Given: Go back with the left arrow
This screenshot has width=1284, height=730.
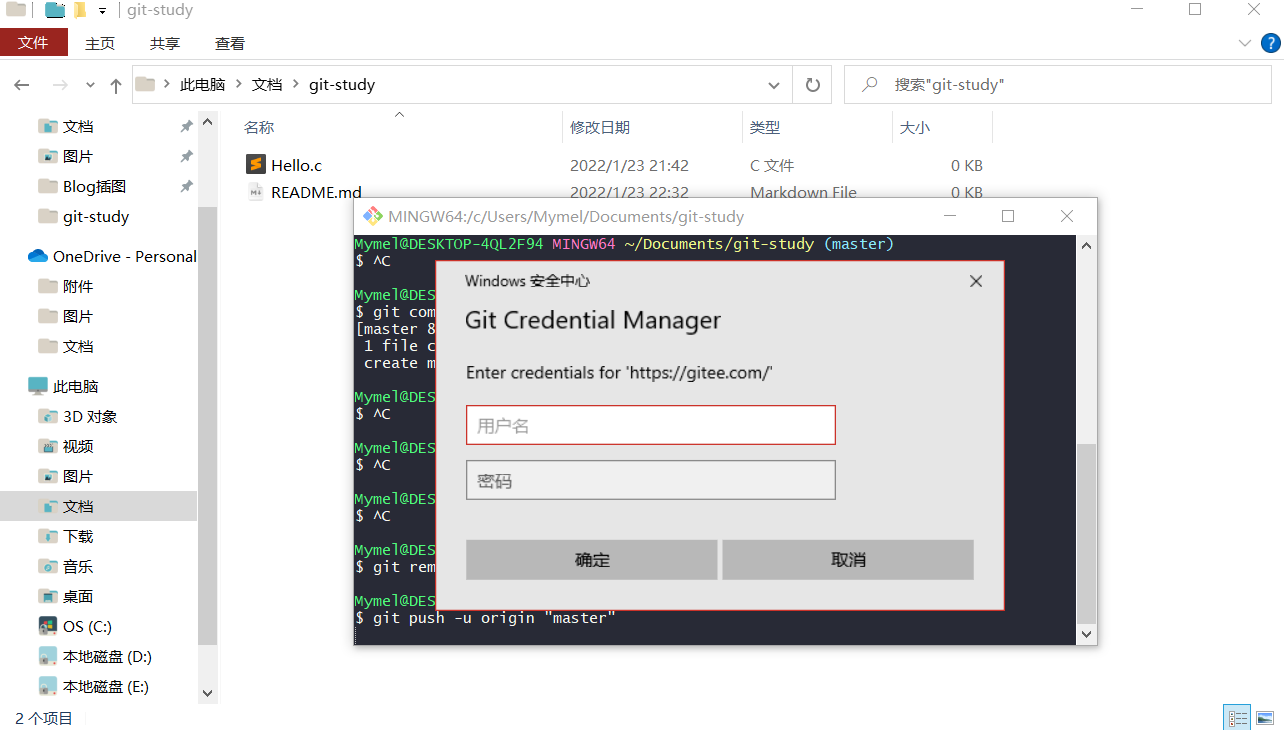Looking at the screenshot, I should click(22, 85).
